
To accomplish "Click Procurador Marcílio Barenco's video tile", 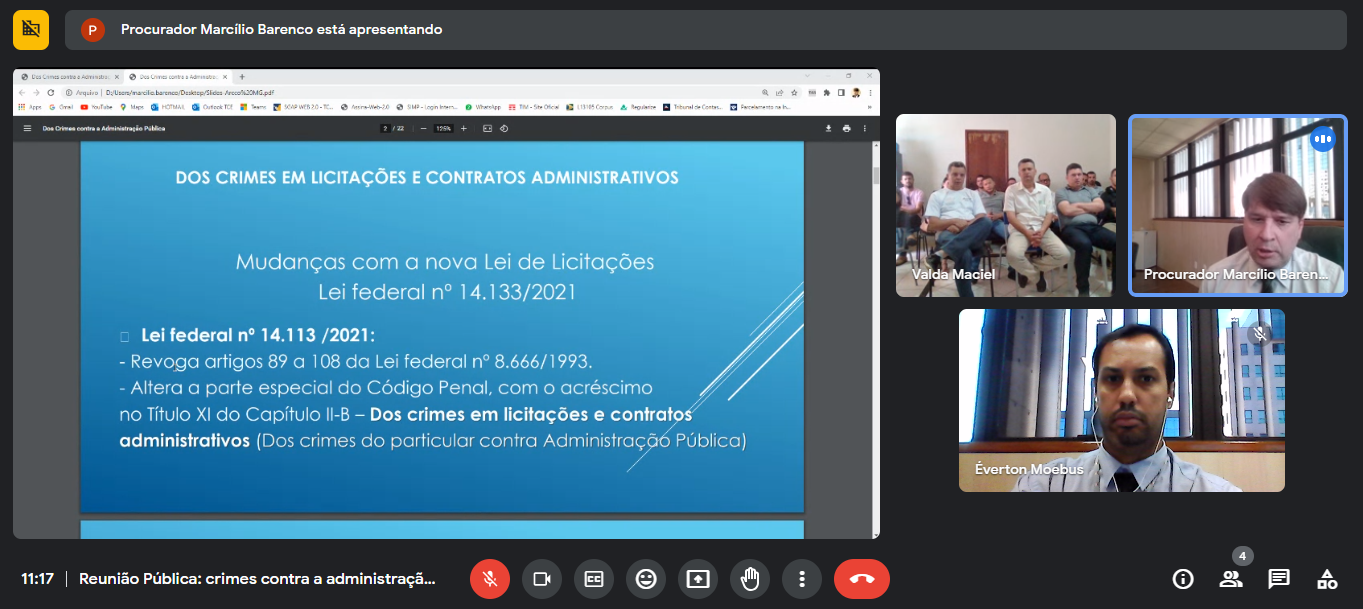I will point(1237,205).
